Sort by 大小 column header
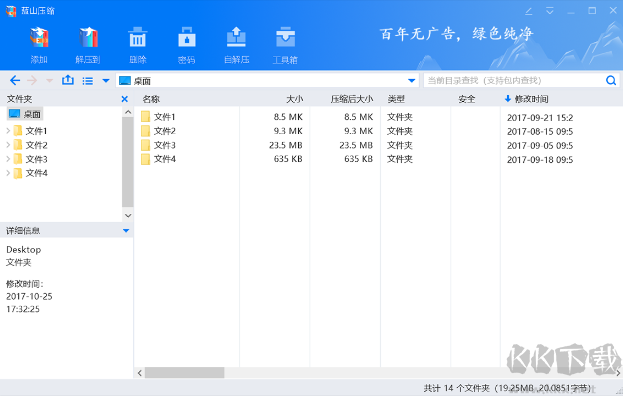623x396 pixels. tap(294, 99)
